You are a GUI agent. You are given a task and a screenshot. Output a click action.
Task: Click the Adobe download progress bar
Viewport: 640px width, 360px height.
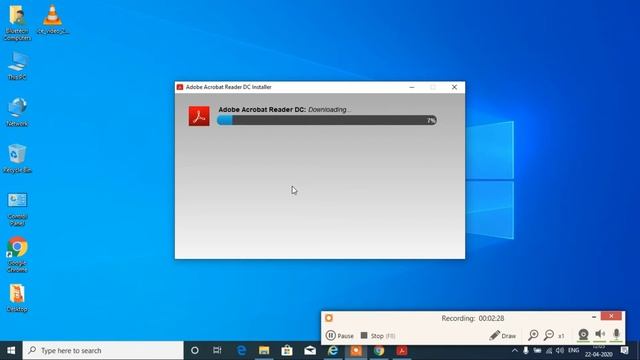tap(327, 120)
